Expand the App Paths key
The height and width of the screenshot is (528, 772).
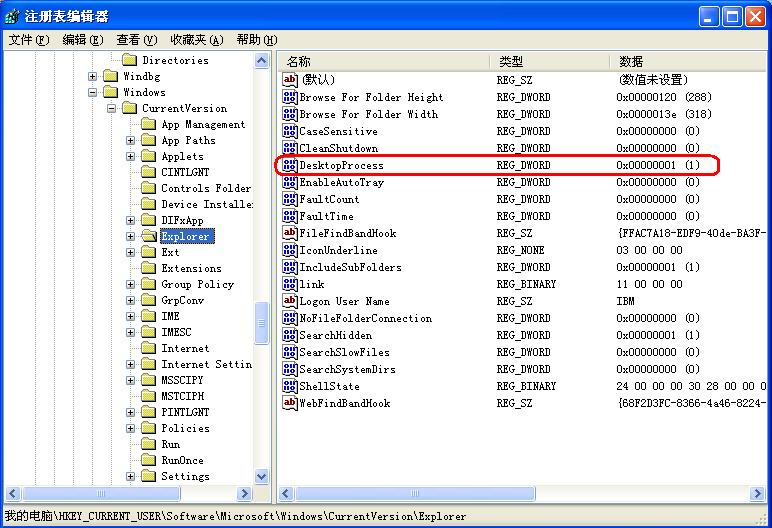point(130,140)
